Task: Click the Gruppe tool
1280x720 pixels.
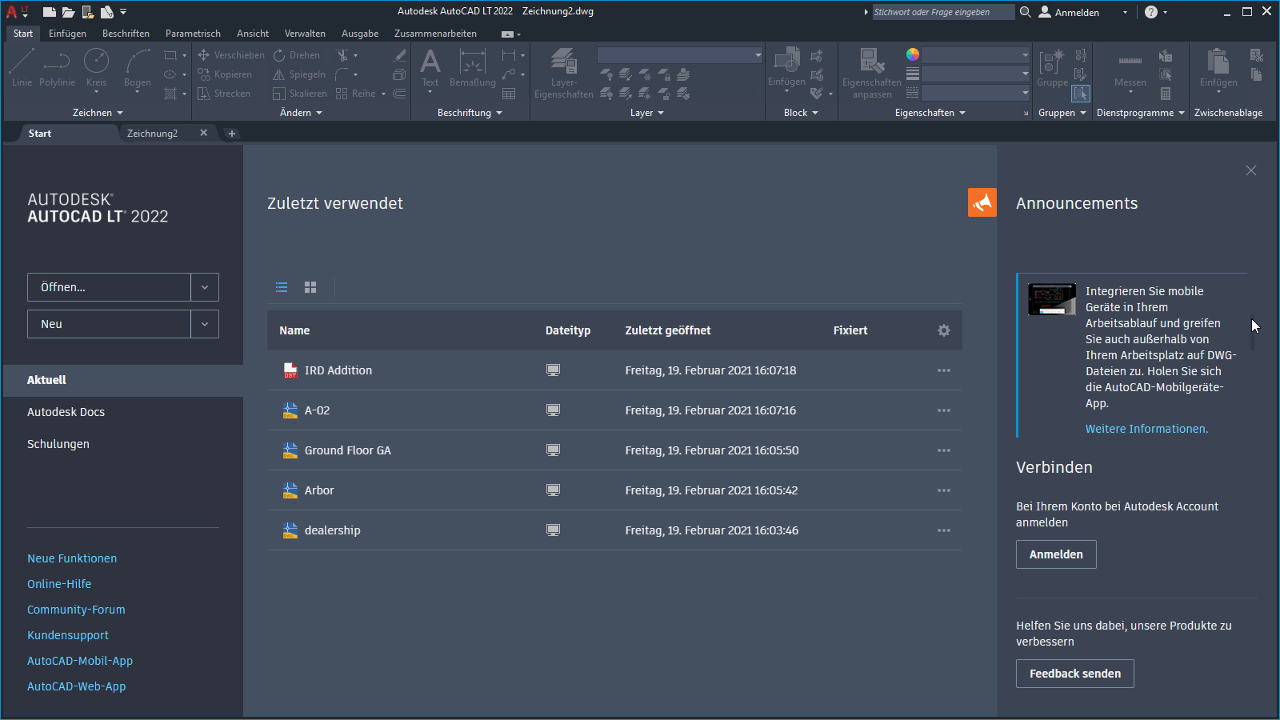Action: [x=1052, y=68]
